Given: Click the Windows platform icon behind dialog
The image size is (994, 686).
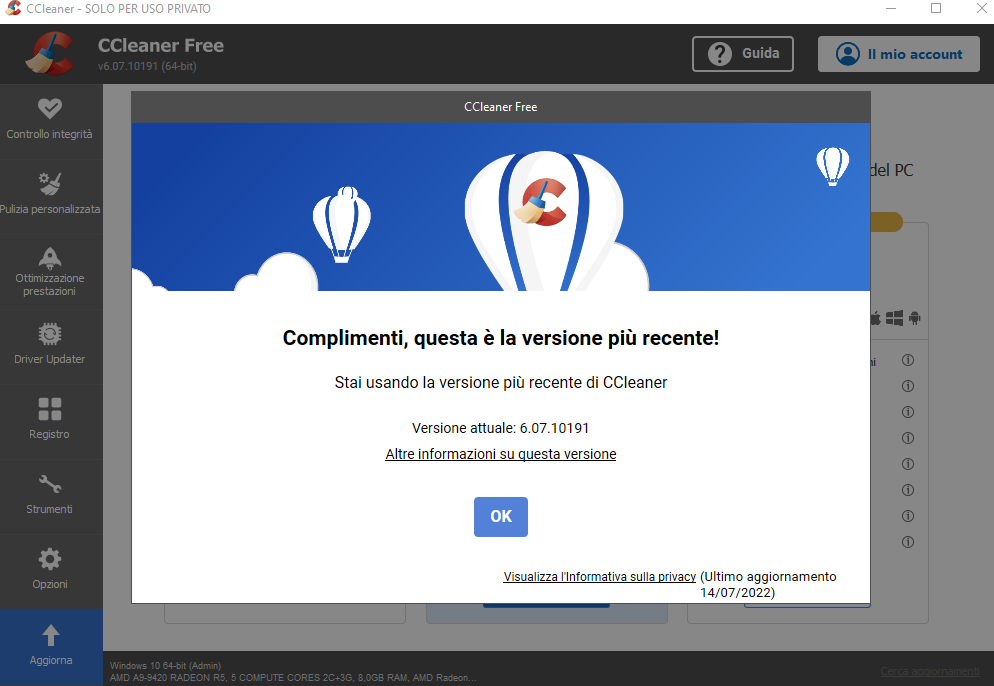Looking at the screenshot, I should click(x=894, y=318).
